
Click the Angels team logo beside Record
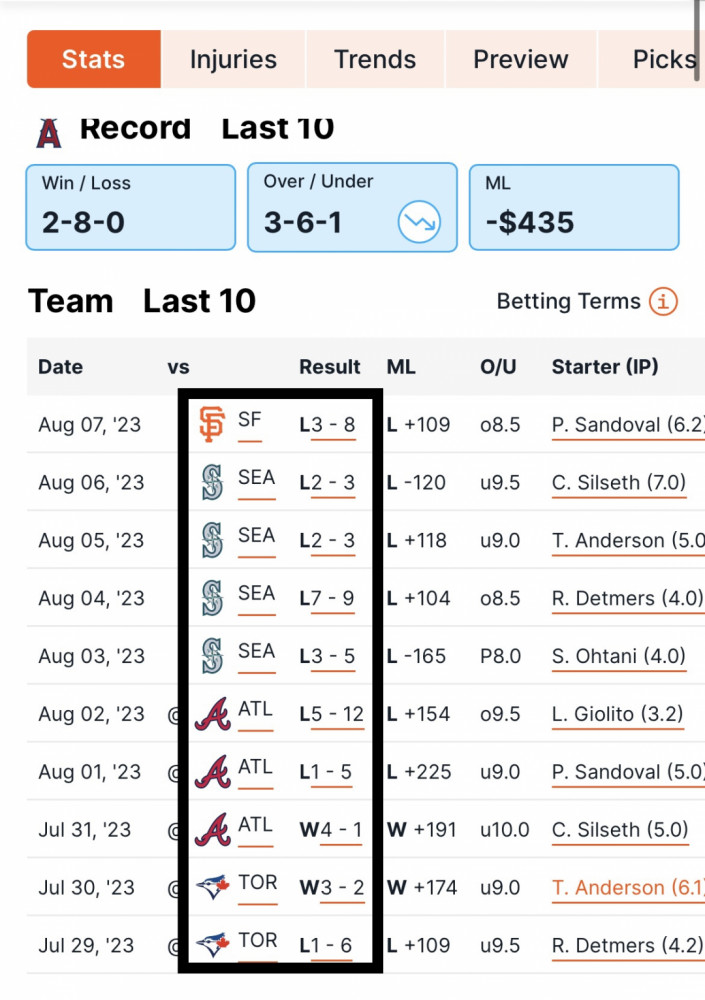pyautogui.click(x=49, y=134)
